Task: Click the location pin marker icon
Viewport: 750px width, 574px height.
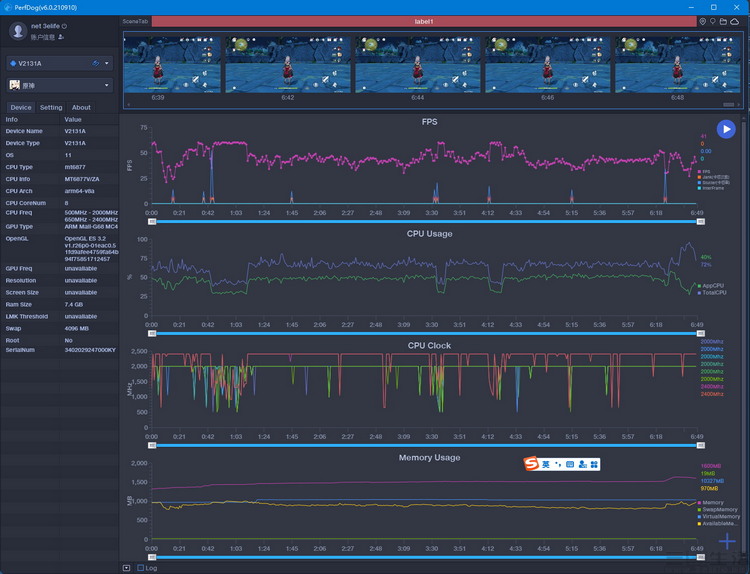Action: click(703, 22)
